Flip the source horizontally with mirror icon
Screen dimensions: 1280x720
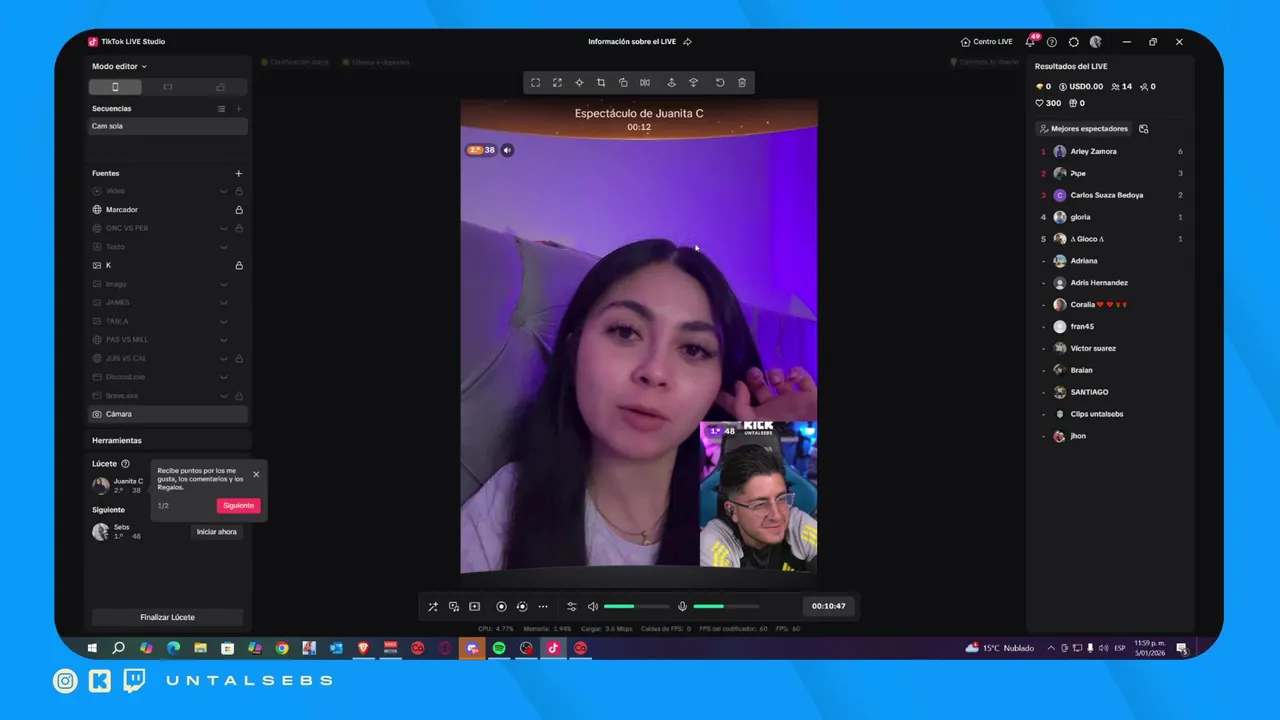click(x=645, y=83)
